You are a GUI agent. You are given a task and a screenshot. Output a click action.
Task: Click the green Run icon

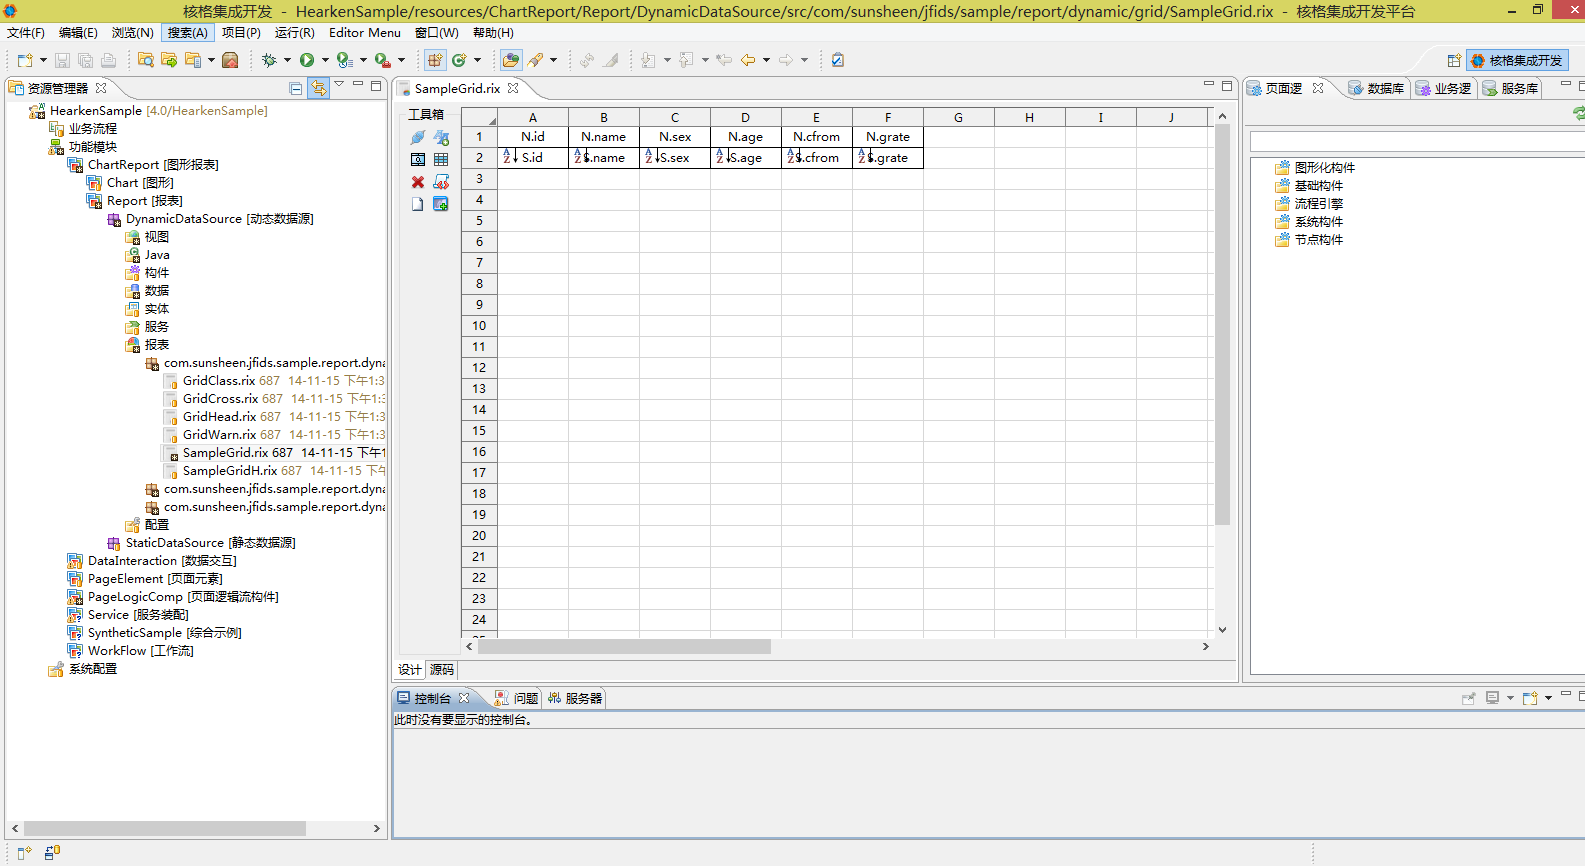(307, 60)
